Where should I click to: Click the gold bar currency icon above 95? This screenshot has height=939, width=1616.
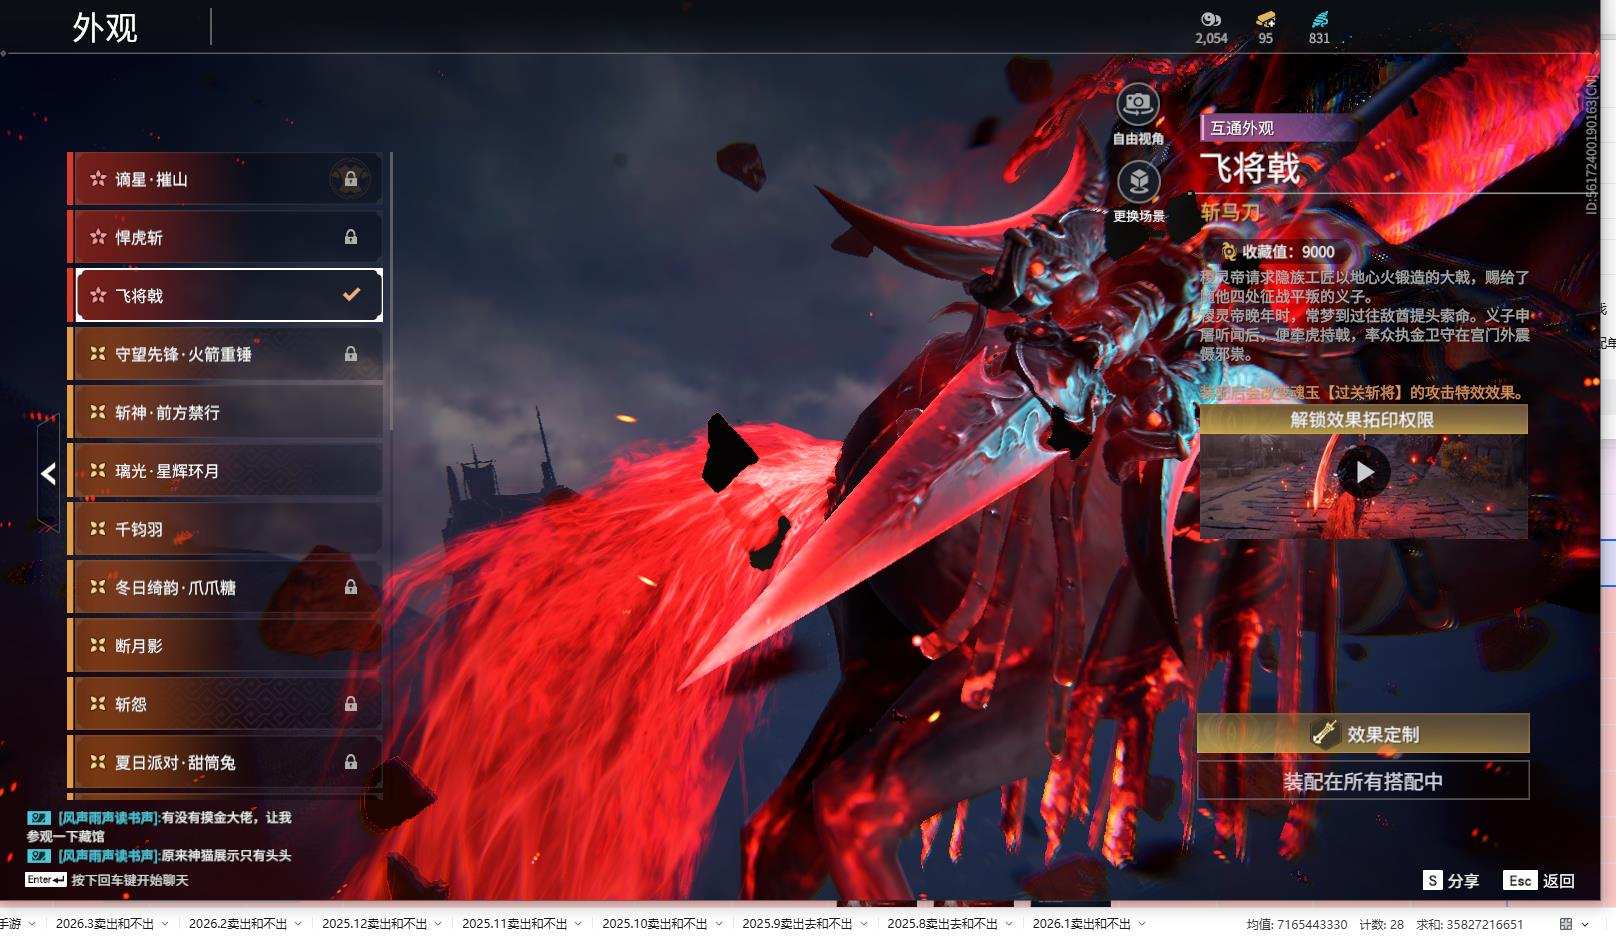1266,19
